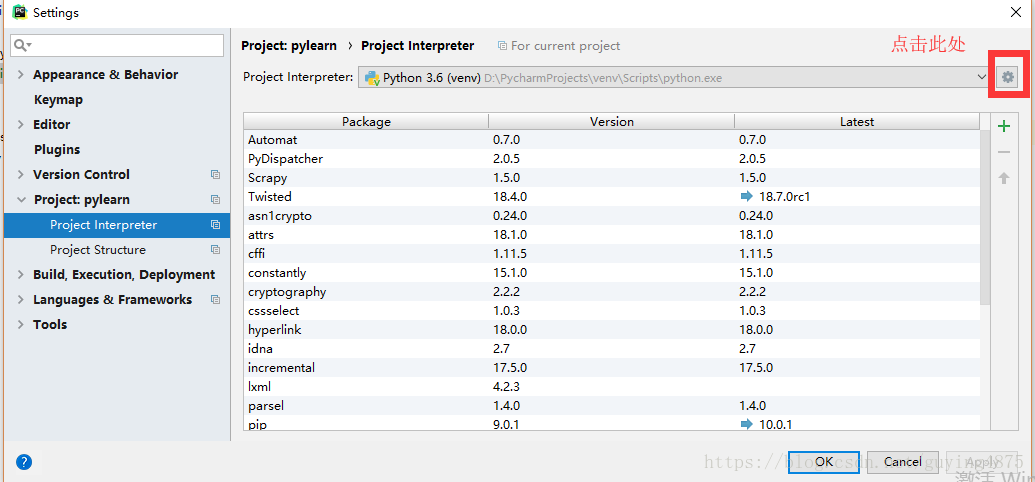Click the blue help question mark icon

tap(24, 462)
